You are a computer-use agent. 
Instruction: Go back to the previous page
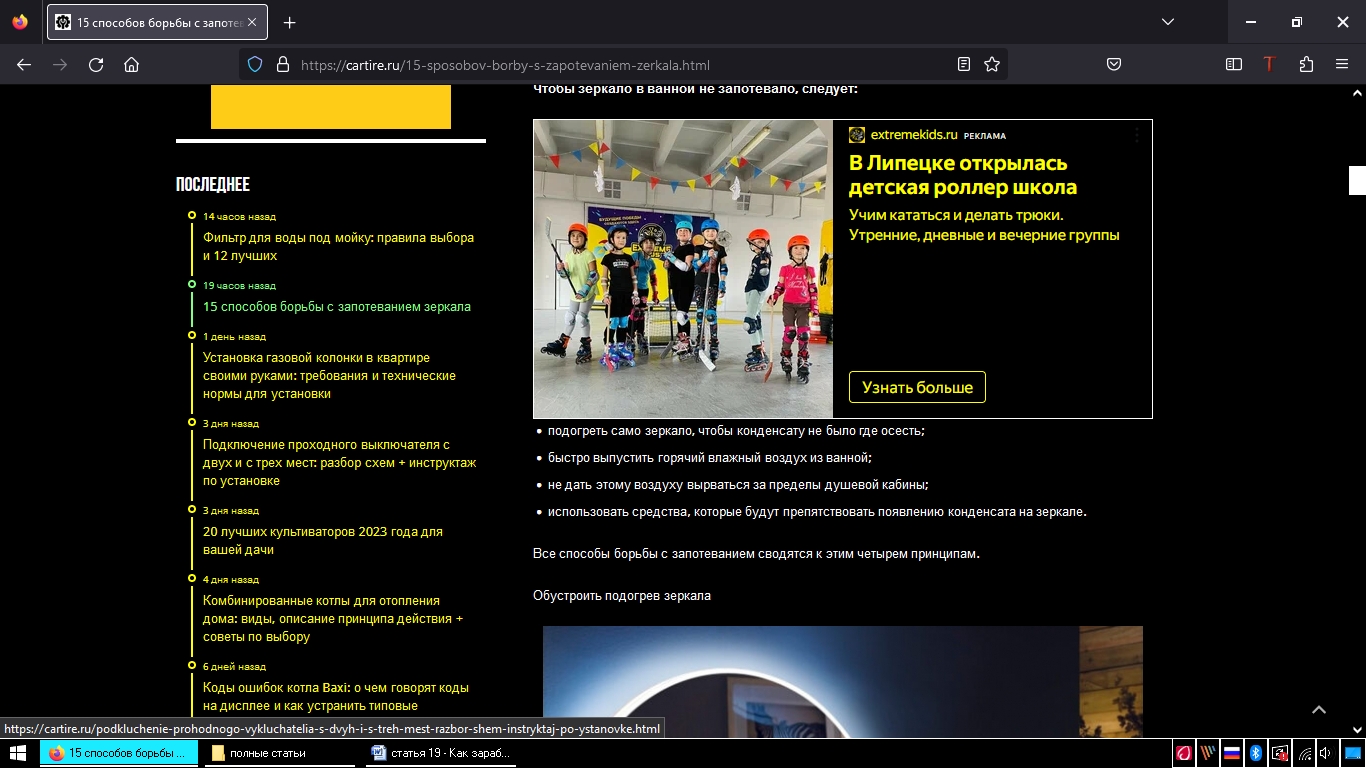(24, 64)
